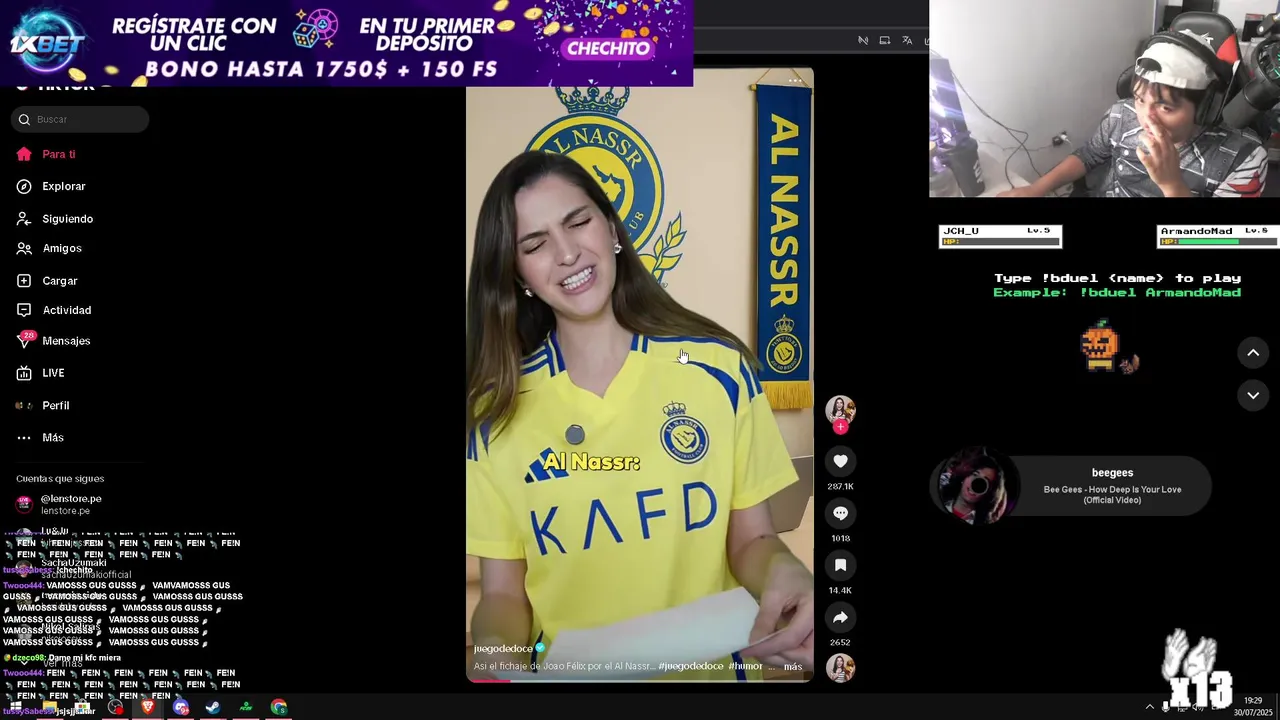The image size is (1280, 720).
Task: Click the 'Type !bduel <name> to play' text
Action: pyautogui.click(x=1117, y=278)
